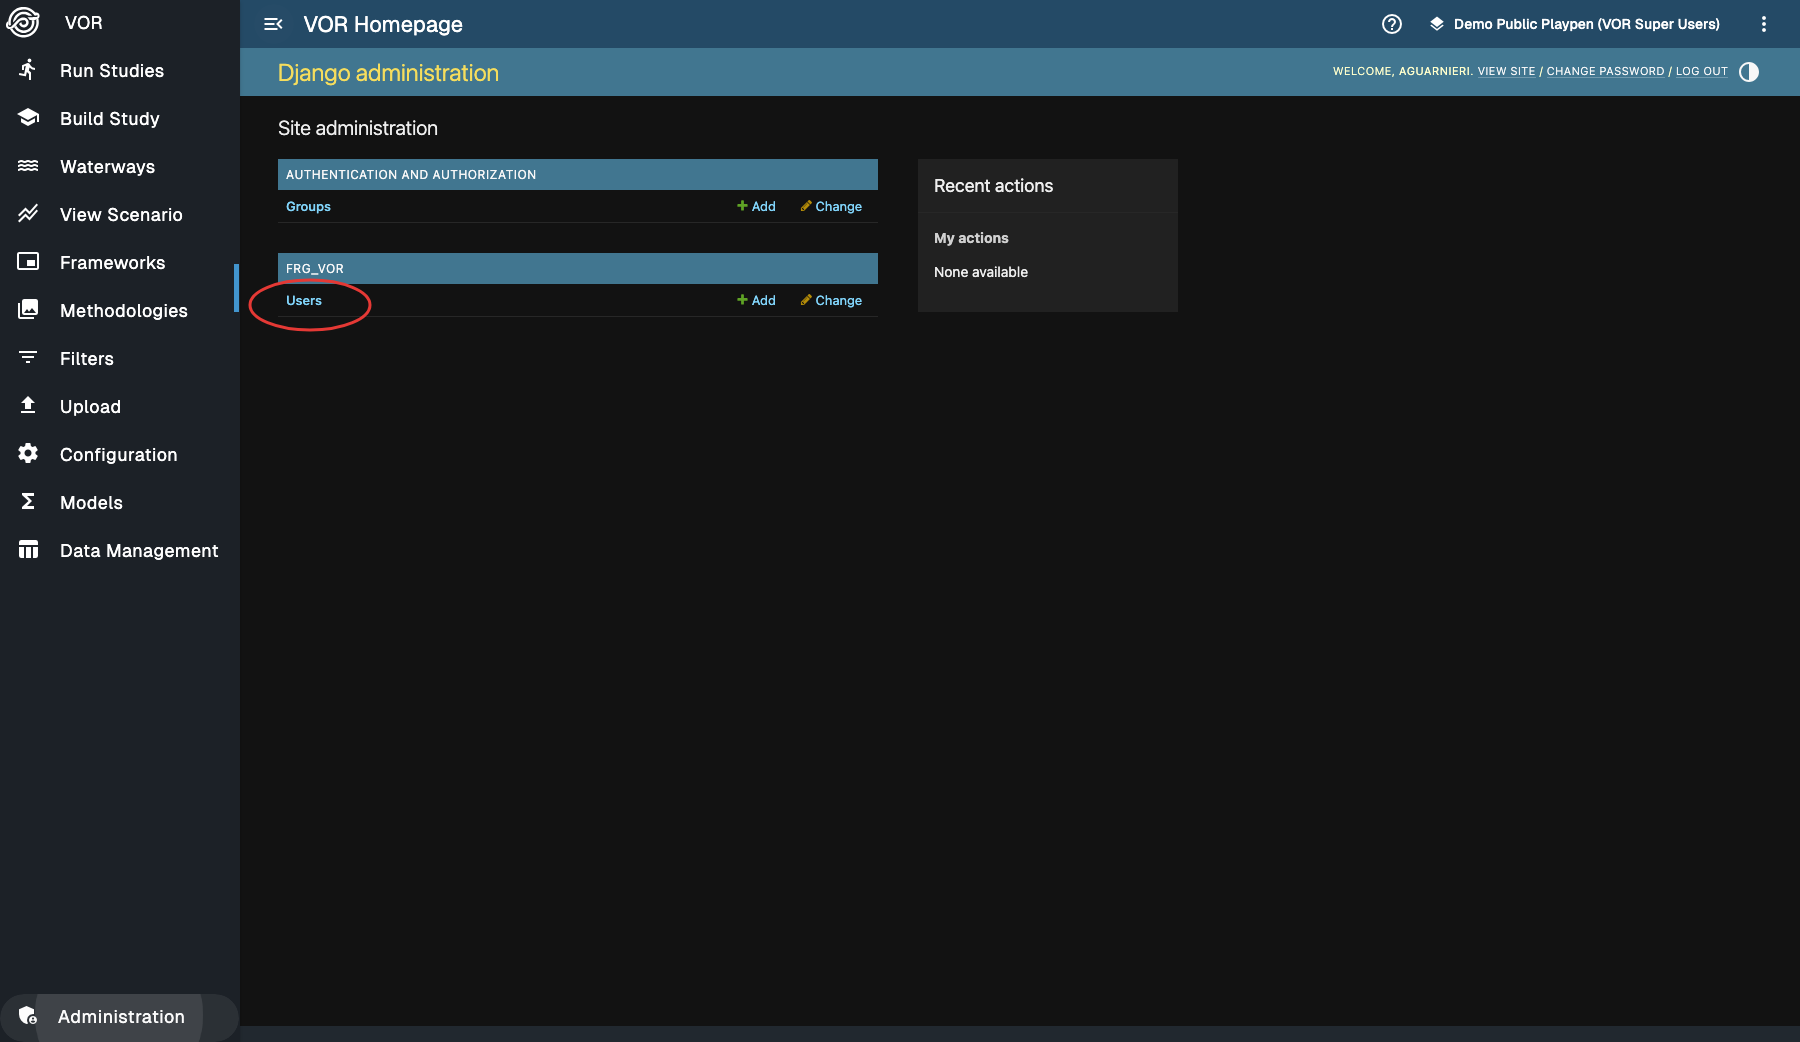Open the Administration menu item

(120, 1017)
